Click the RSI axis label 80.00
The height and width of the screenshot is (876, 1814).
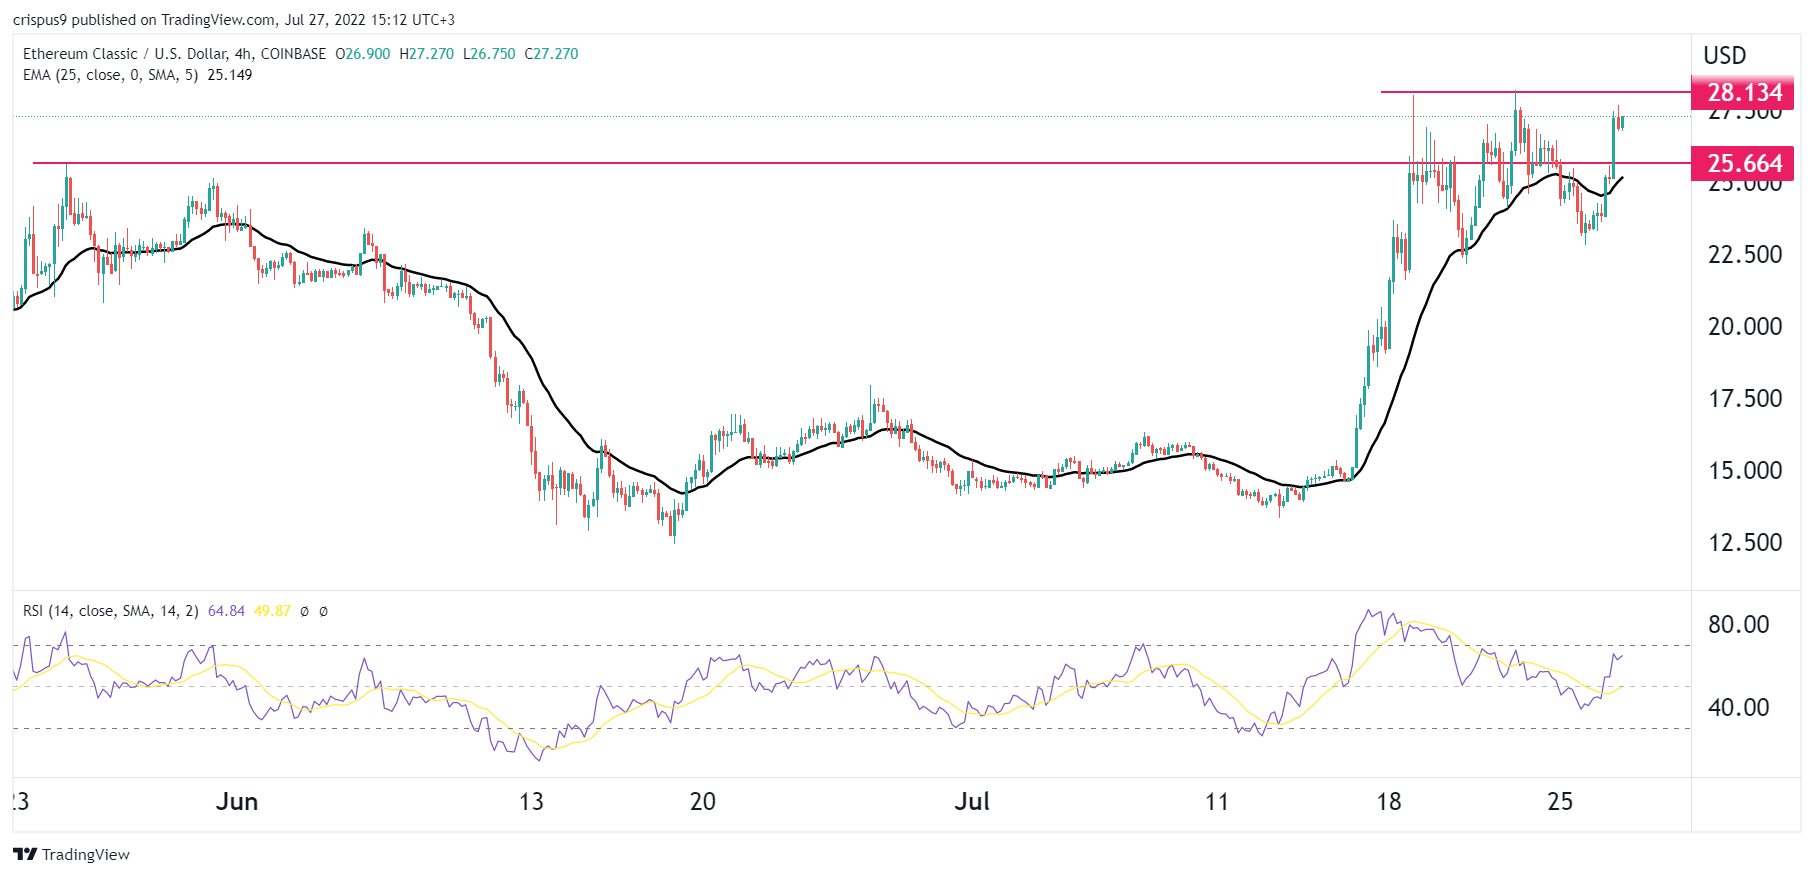[x=1739, y=625]
